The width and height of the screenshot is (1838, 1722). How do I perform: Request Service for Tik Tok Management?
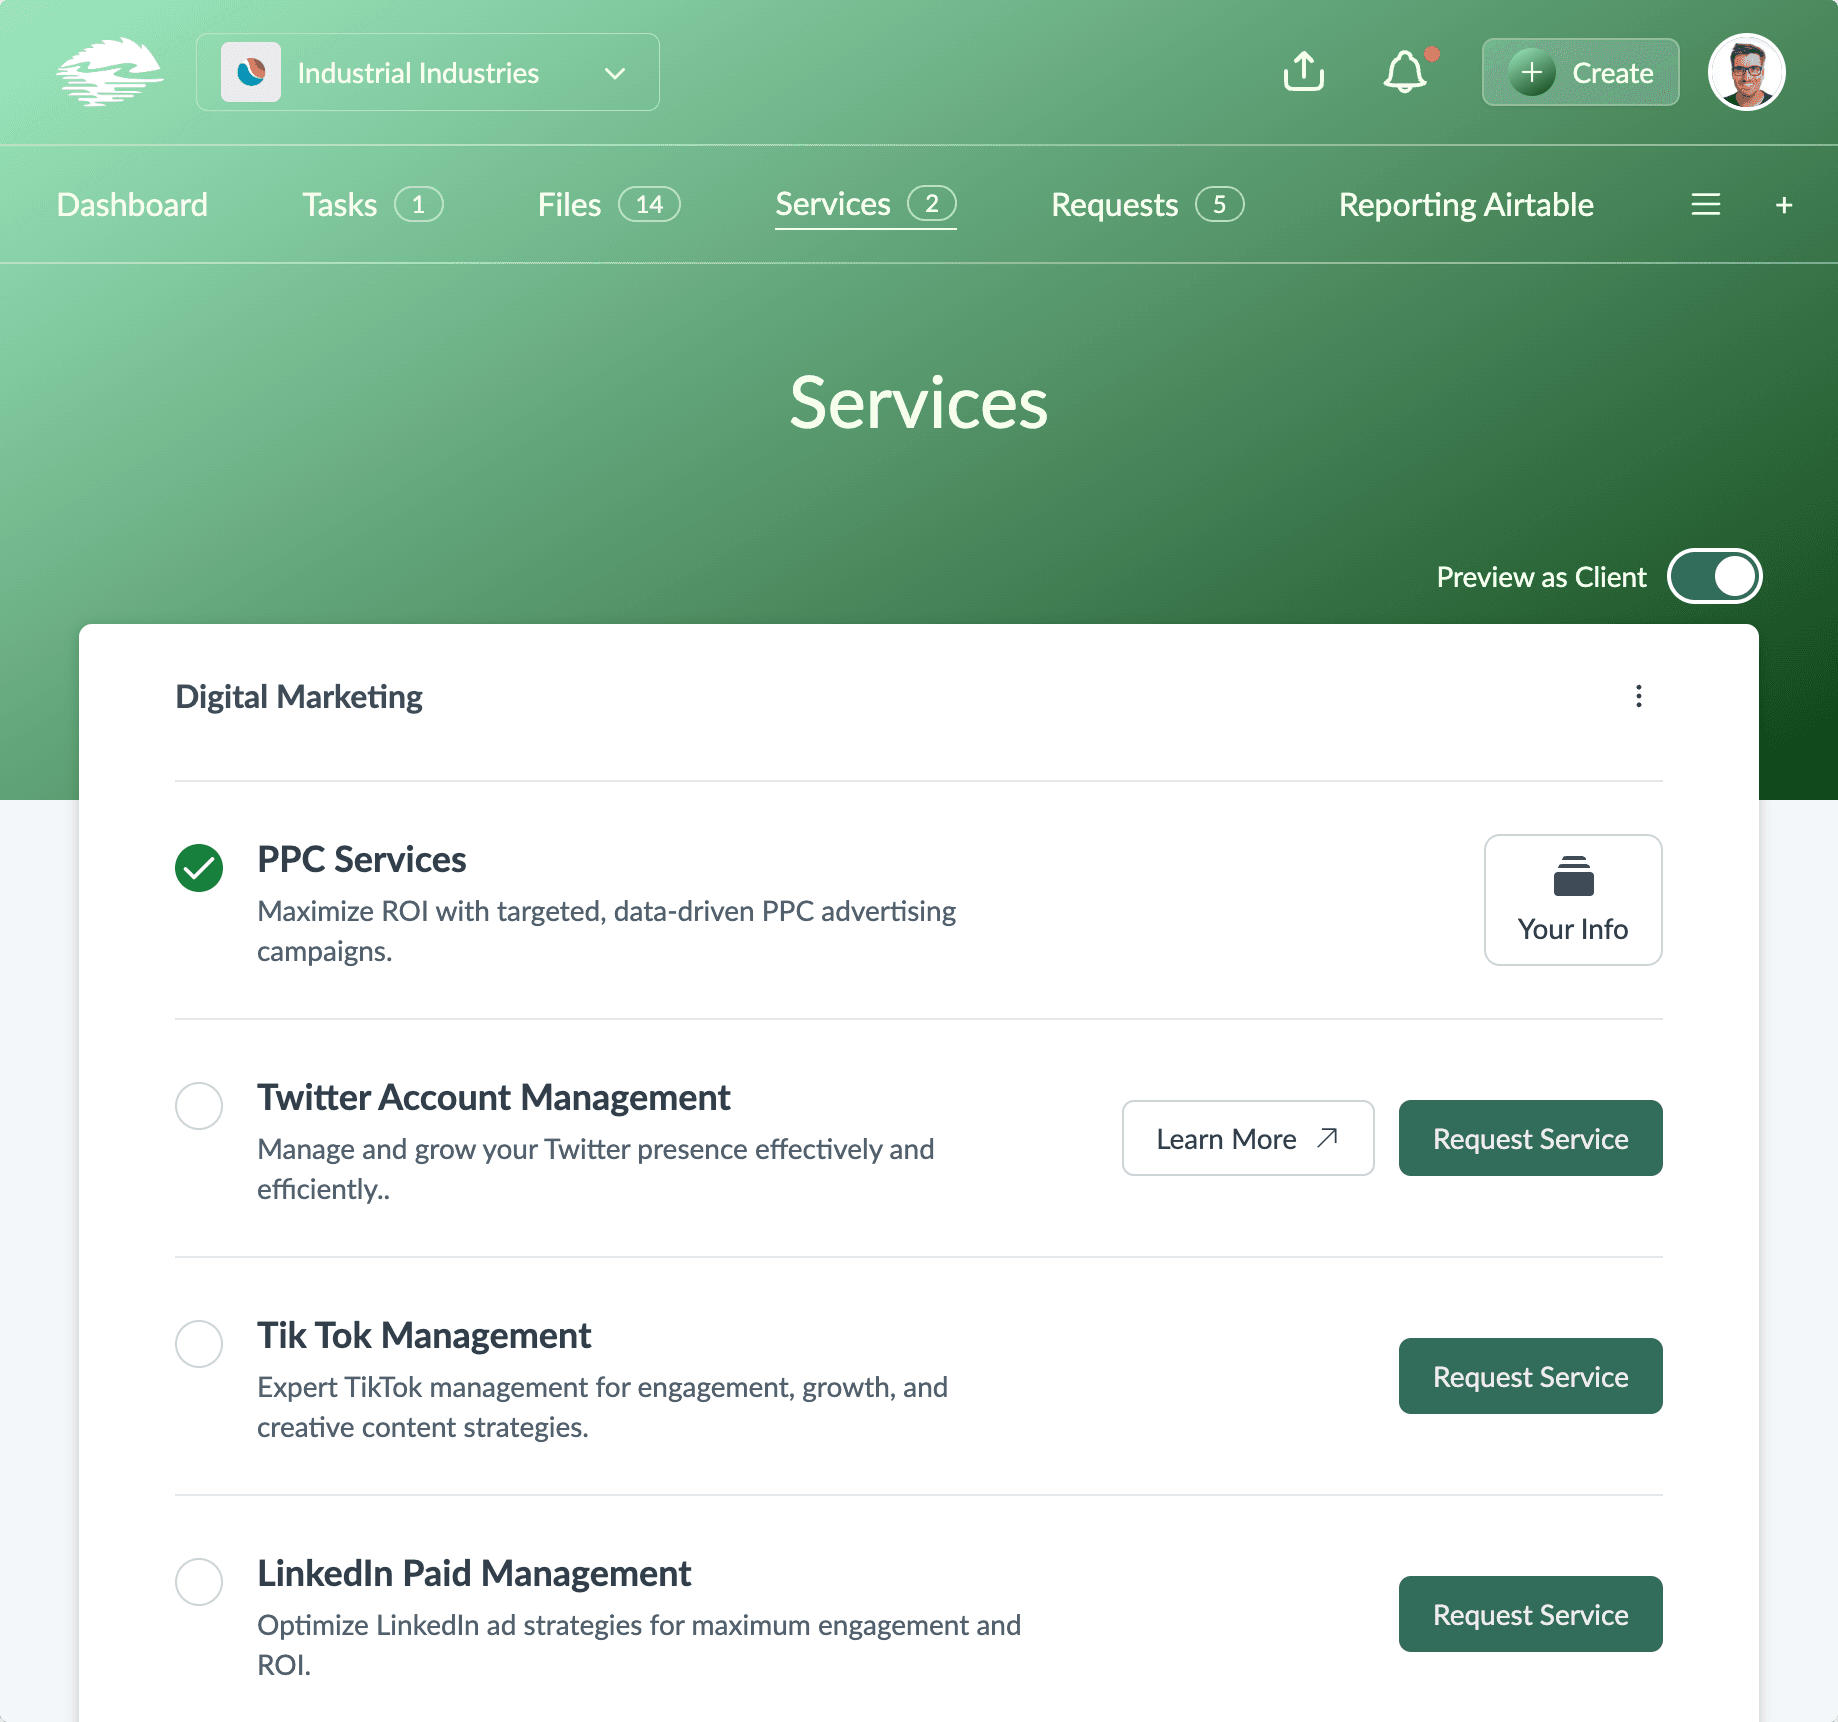[1530, 1376]
